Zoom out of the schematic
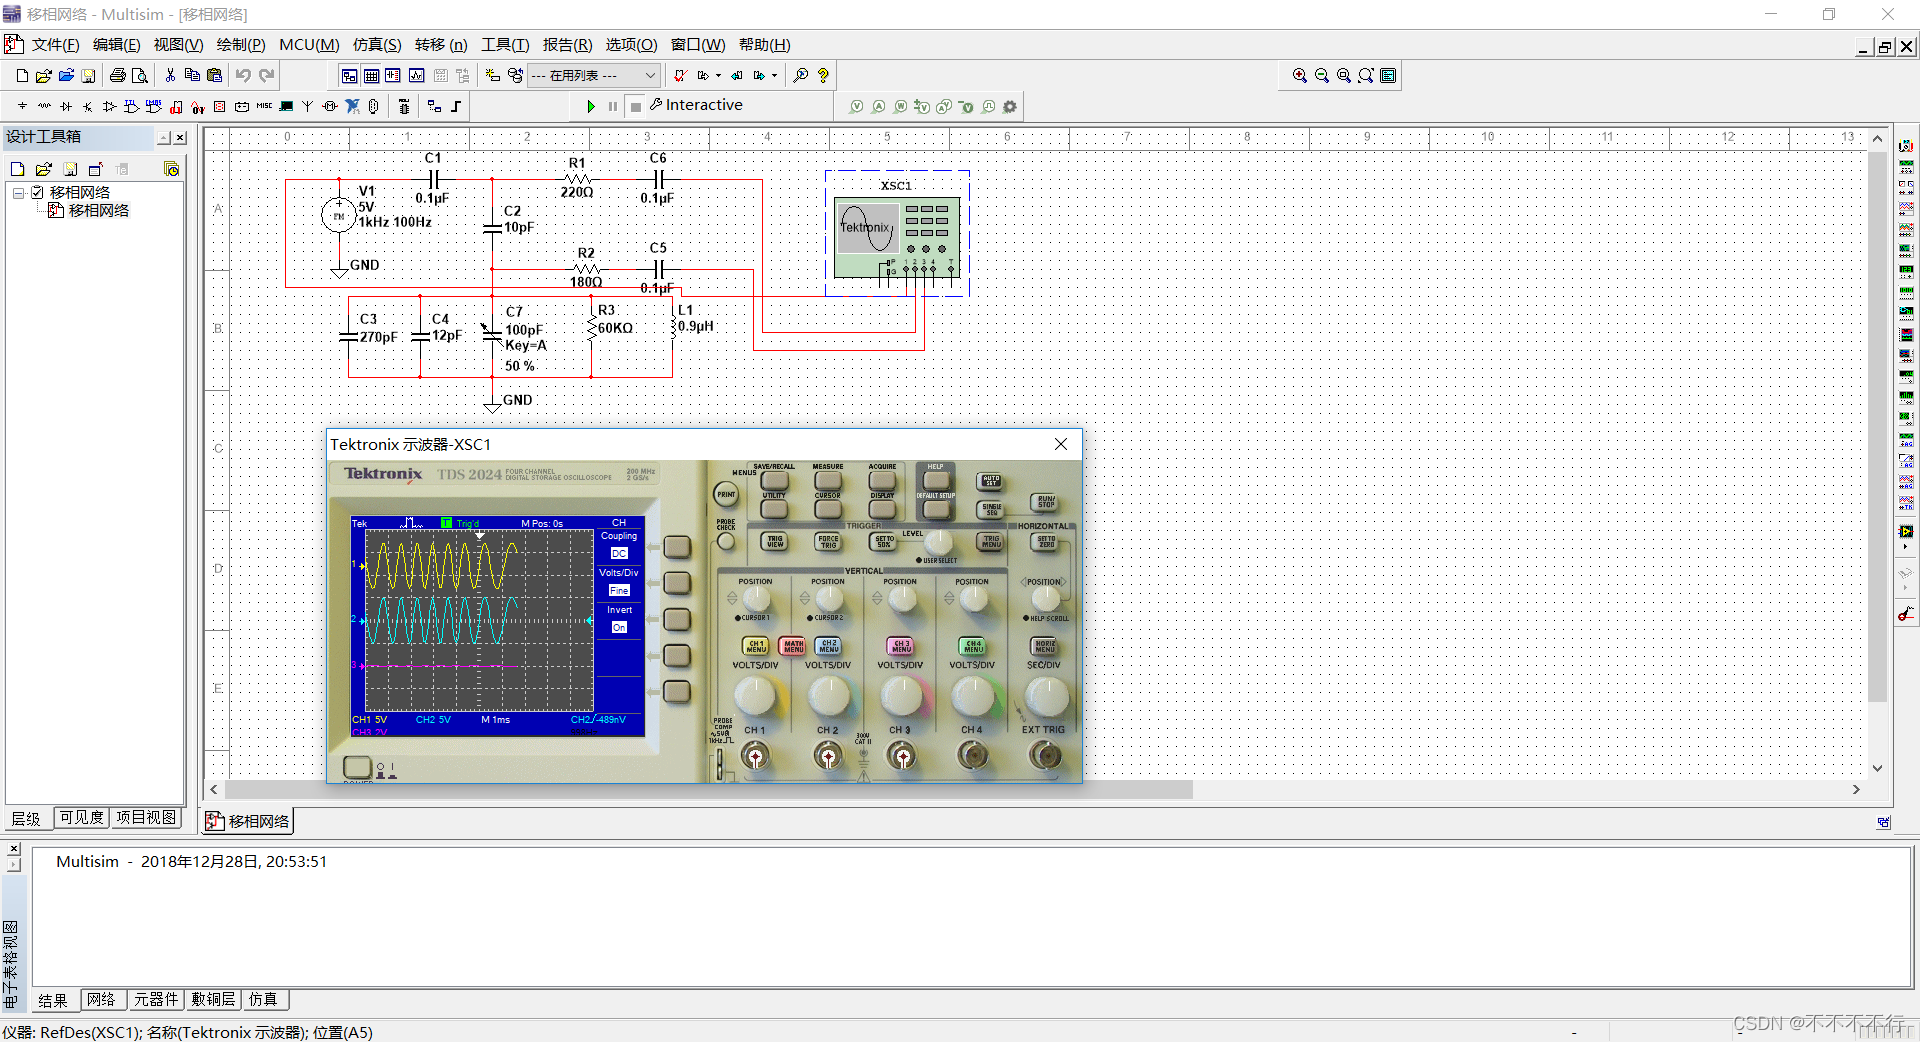Screen dimensions: 1920x1042 (1322, 76)
